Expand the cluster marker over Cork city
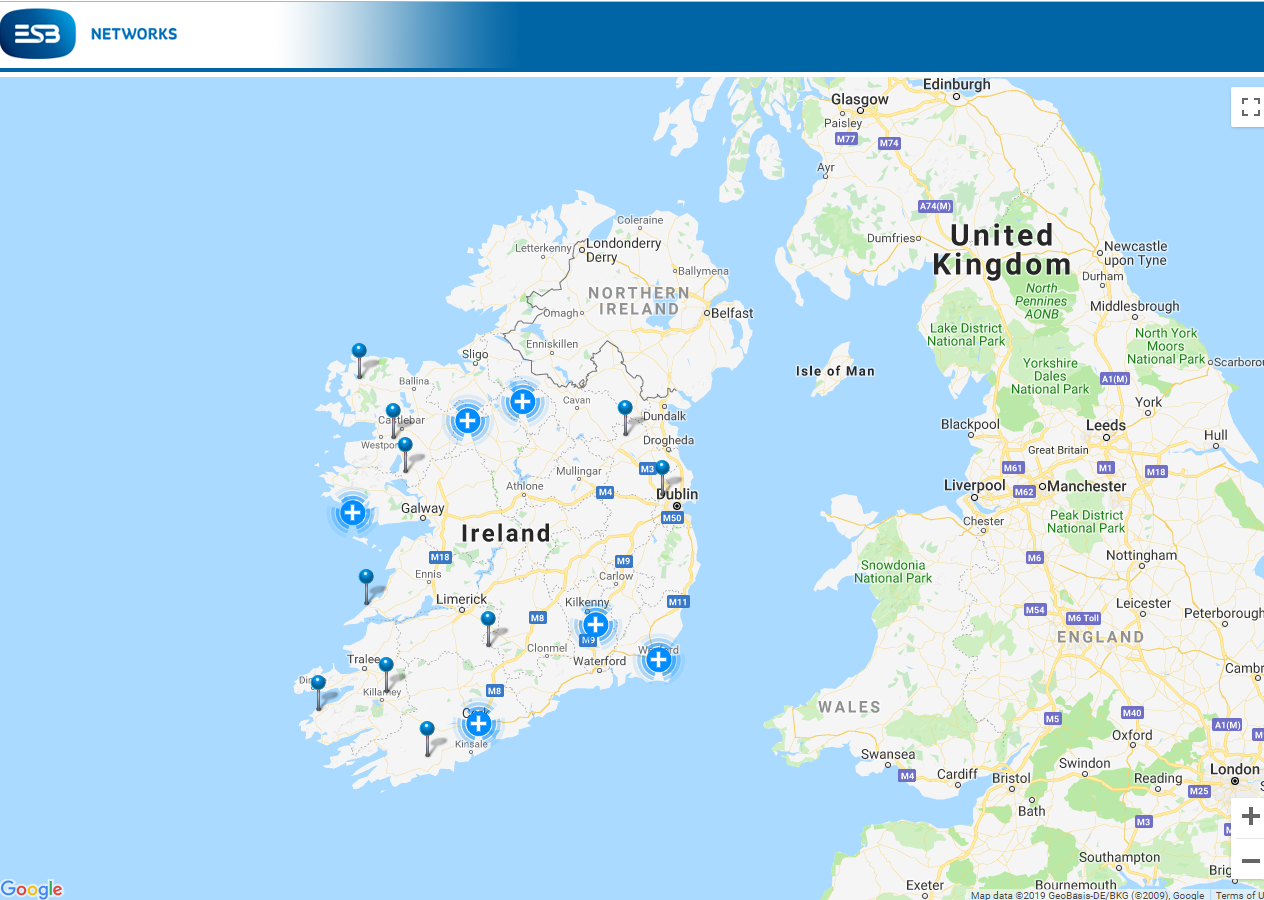The height and width of the screenshot is (900, 1264). pos(479,723)
